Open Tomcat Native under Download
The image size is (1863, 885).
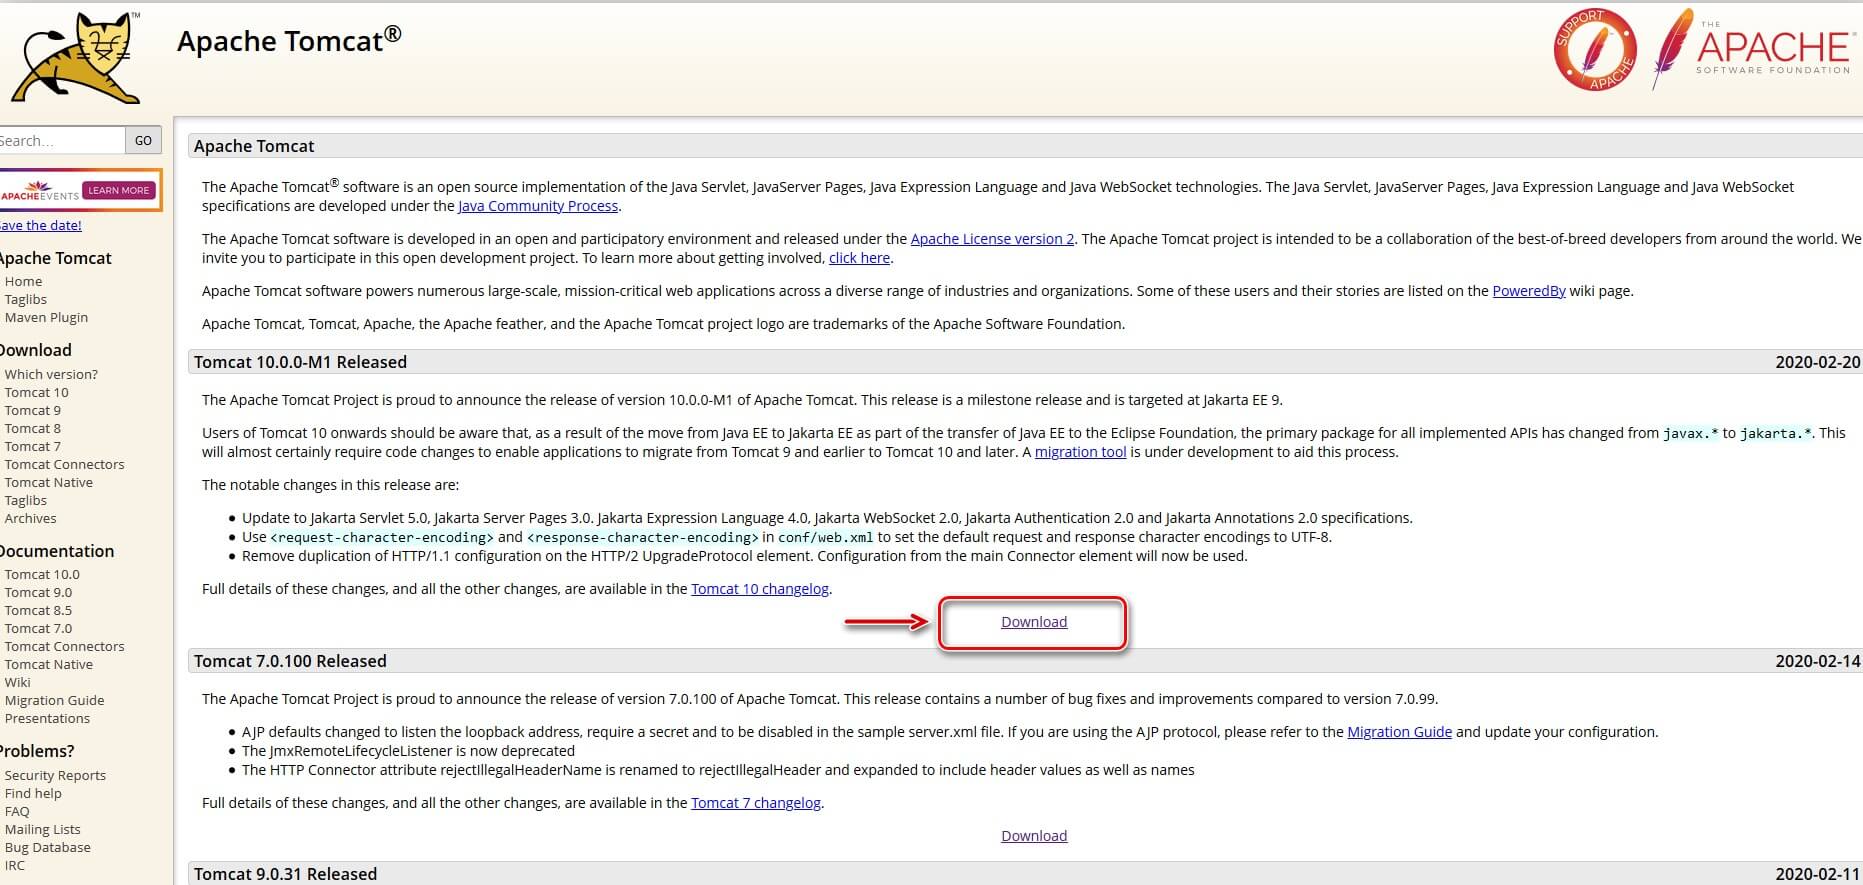[x=49, y=482]
